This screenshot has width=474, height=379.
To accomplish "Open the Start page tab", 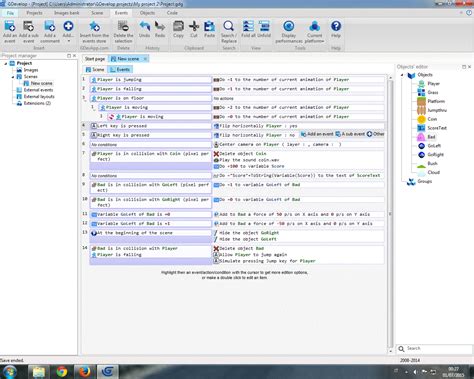I will 95,59.
